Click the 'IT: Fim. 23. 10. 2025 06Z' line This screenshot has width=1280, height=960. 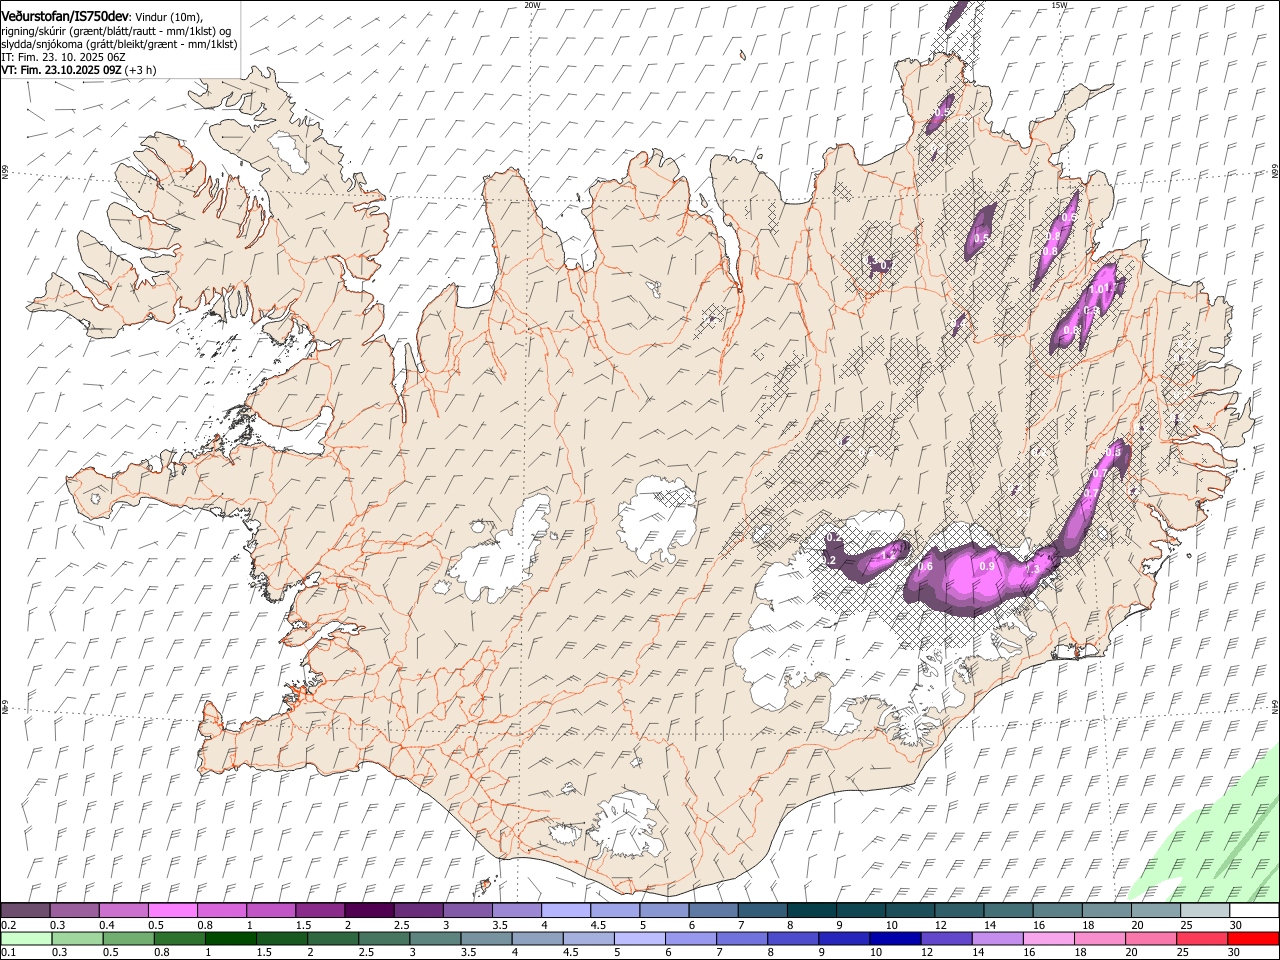coord(63,58)
